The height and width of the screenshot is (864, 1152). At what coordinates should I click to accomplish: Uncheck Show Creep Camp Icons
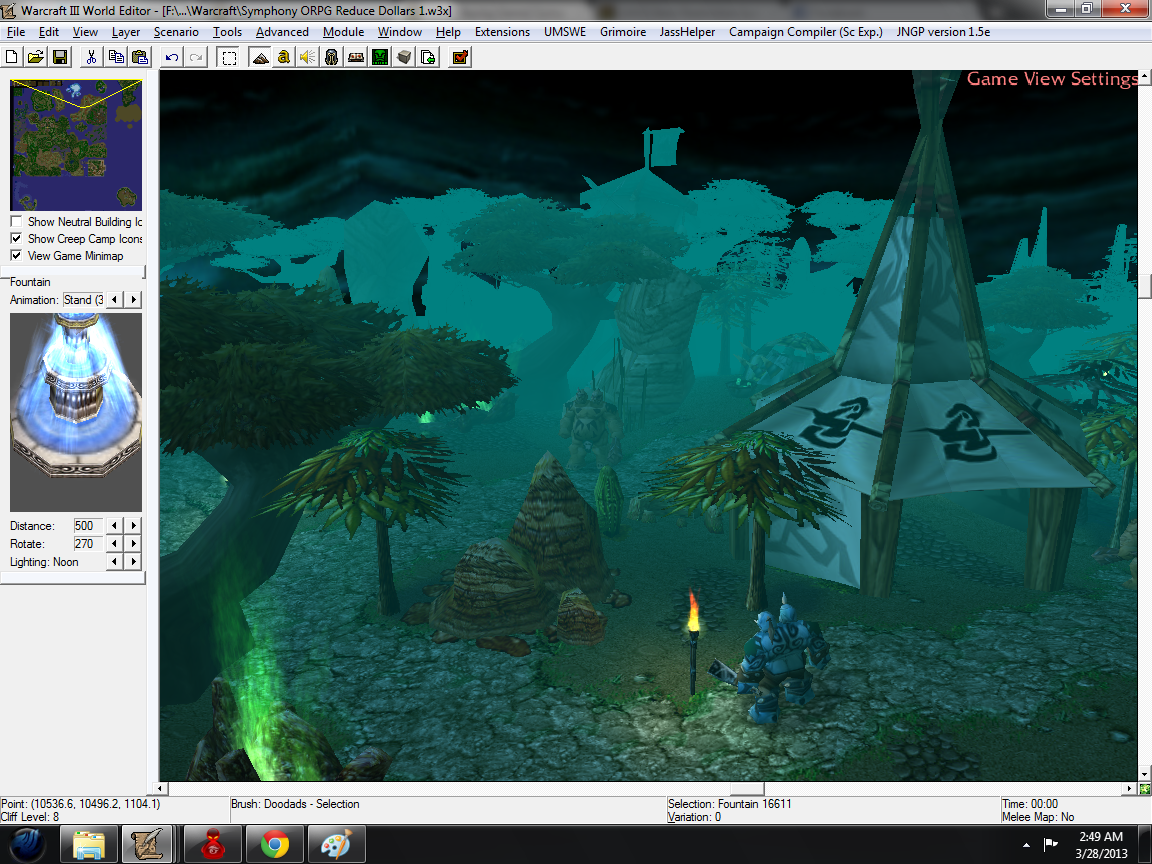[x=16, y=239]
